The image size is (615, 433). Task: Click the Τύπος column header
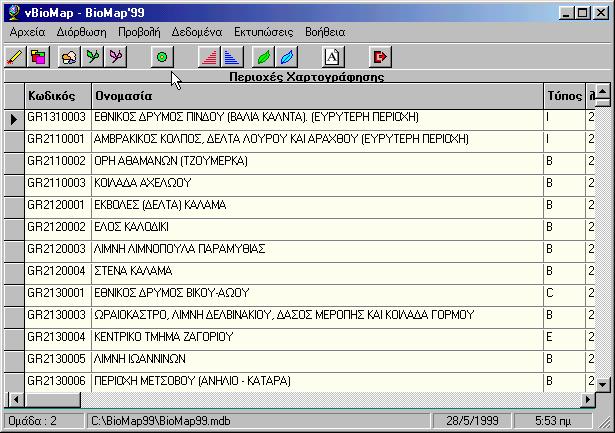pyautogui.click(x=564, y=96)
